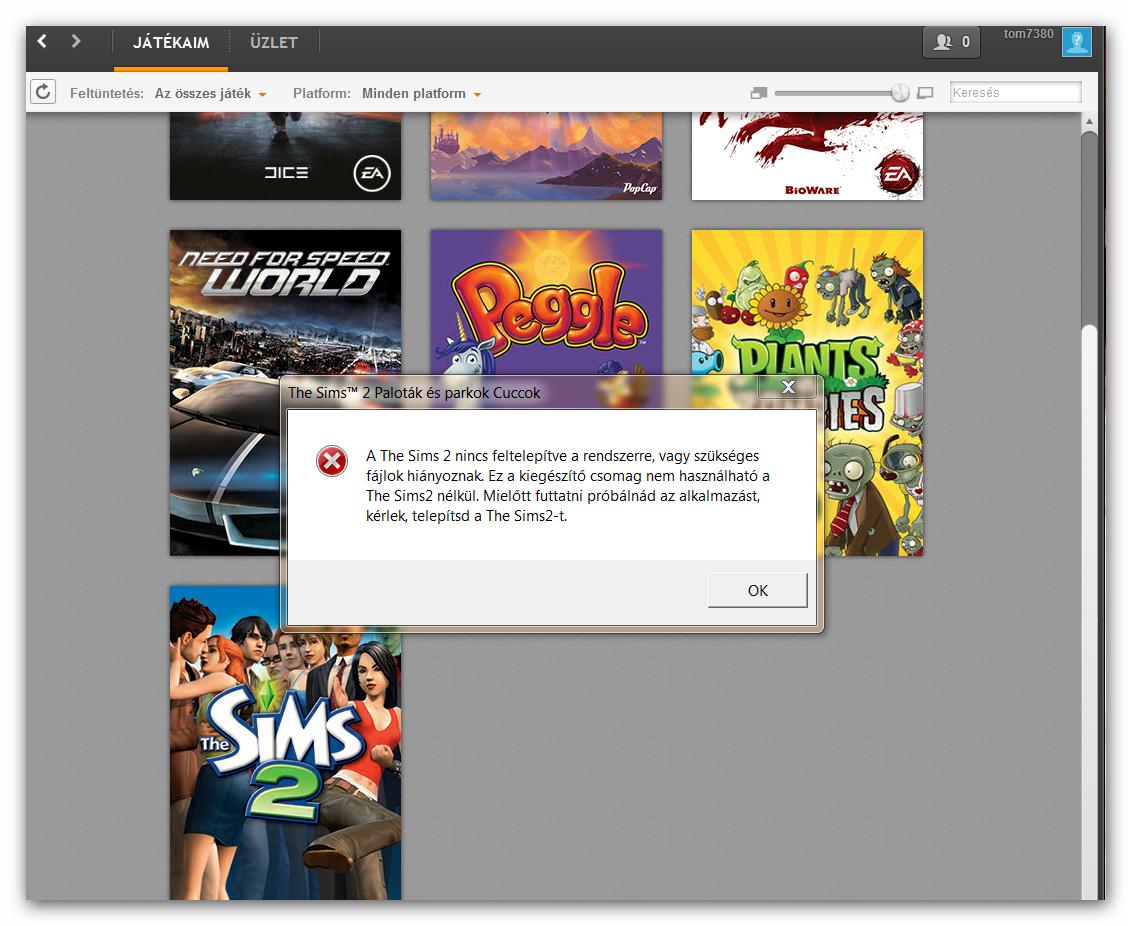This screenshot has width=1132, height=926.
Task: Open the JÁTÉKAIM tab
Action: coord(171,43)
